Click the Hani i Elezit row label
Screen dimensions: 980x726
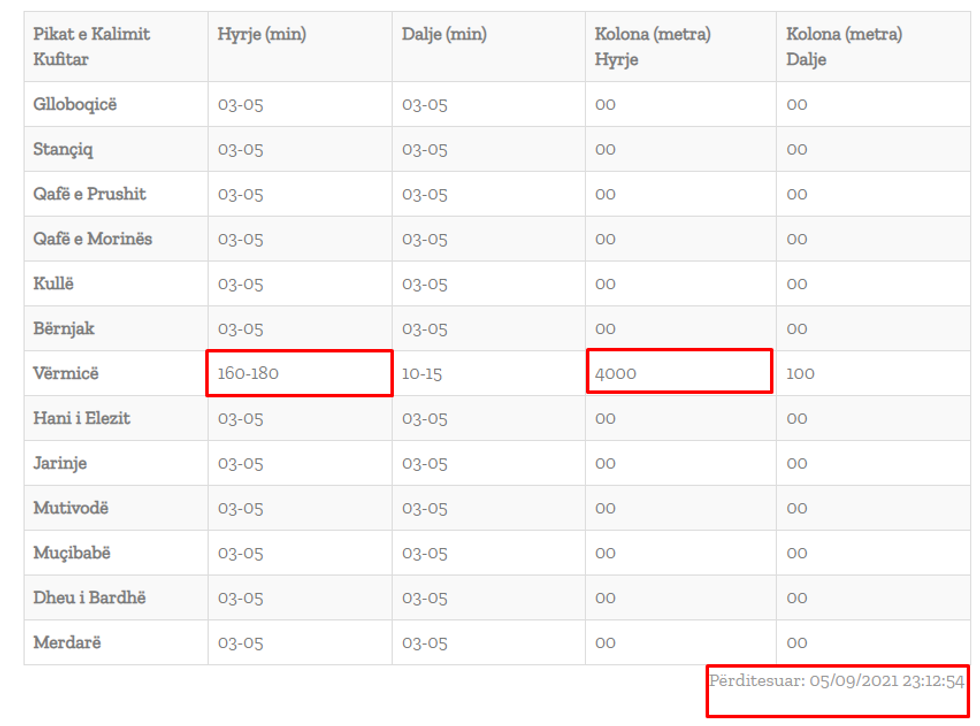coord(82,418)
